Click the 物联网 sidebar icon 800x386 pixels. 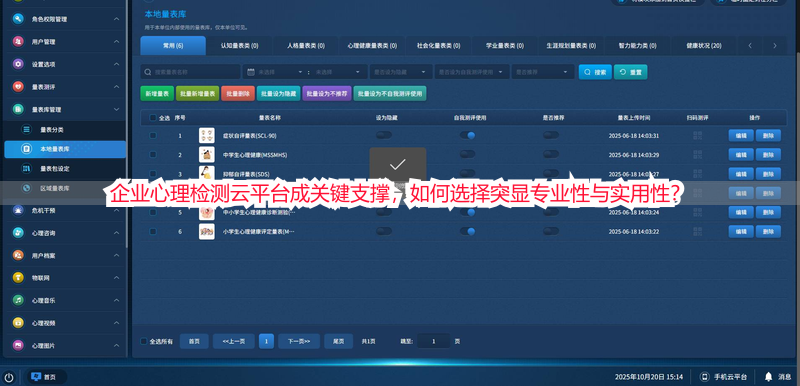coord(18,277)
